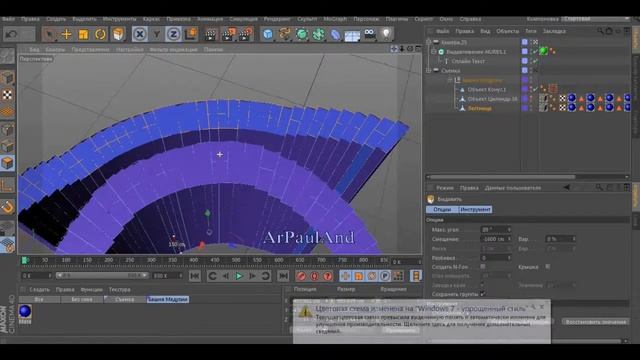Search in the Object Manager magnifier icon
The image size is (640, 360).
(600, 31)
